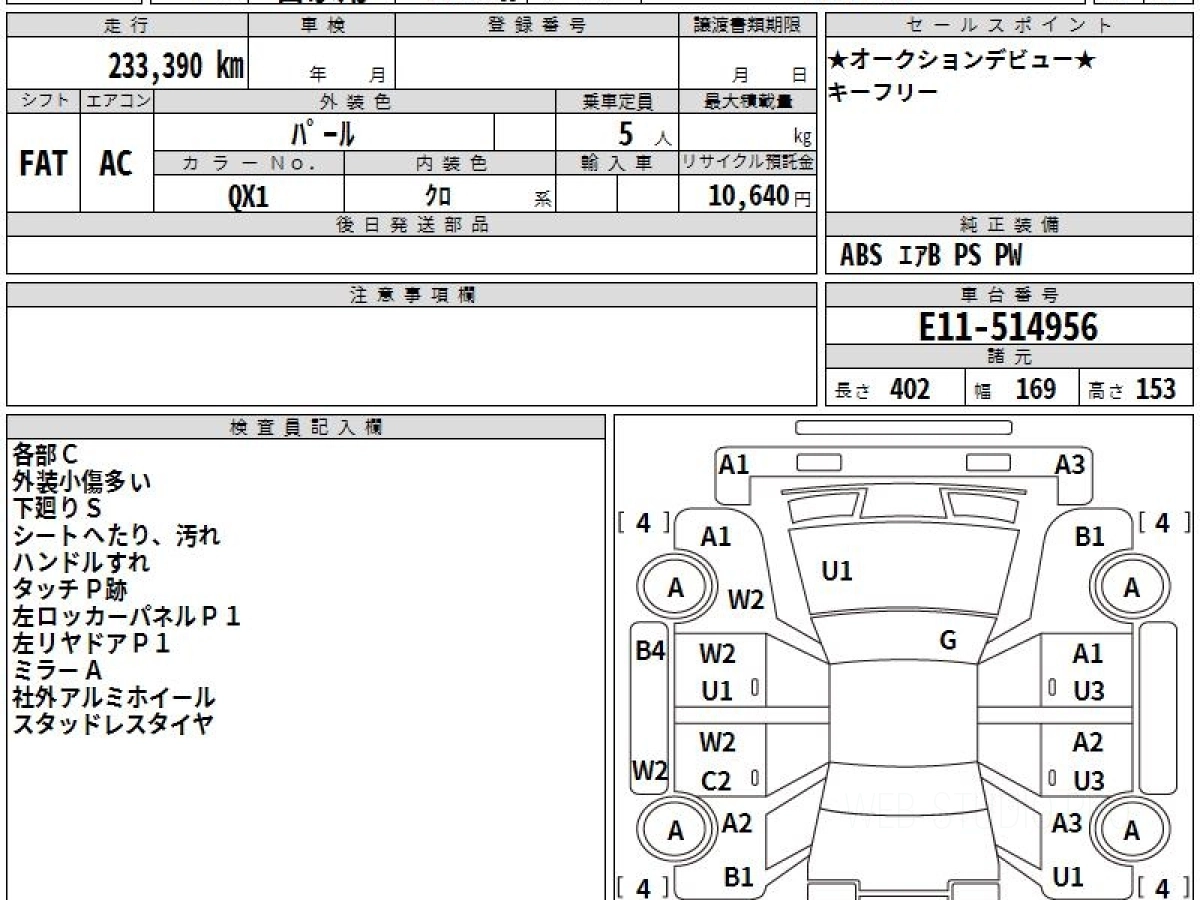The width and height of the screenshot is (1200, 900).
Task: Click the キーフリー sales point line
Action: [883, 92]
